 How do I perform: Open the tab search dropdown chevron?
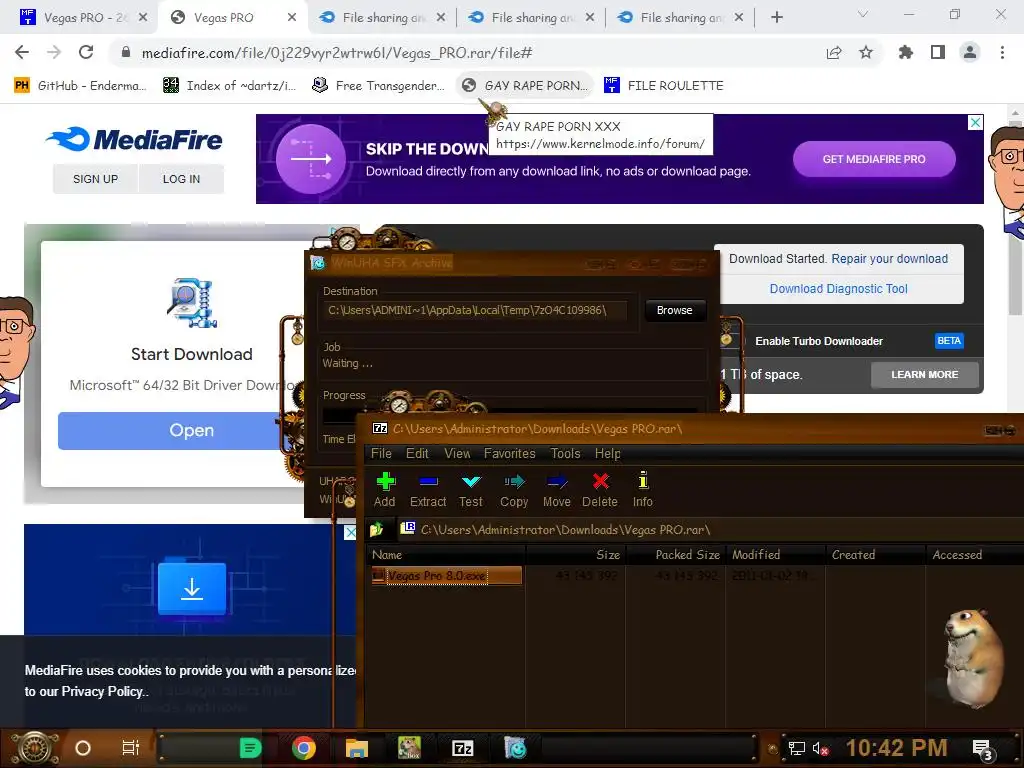coord(863,14)
